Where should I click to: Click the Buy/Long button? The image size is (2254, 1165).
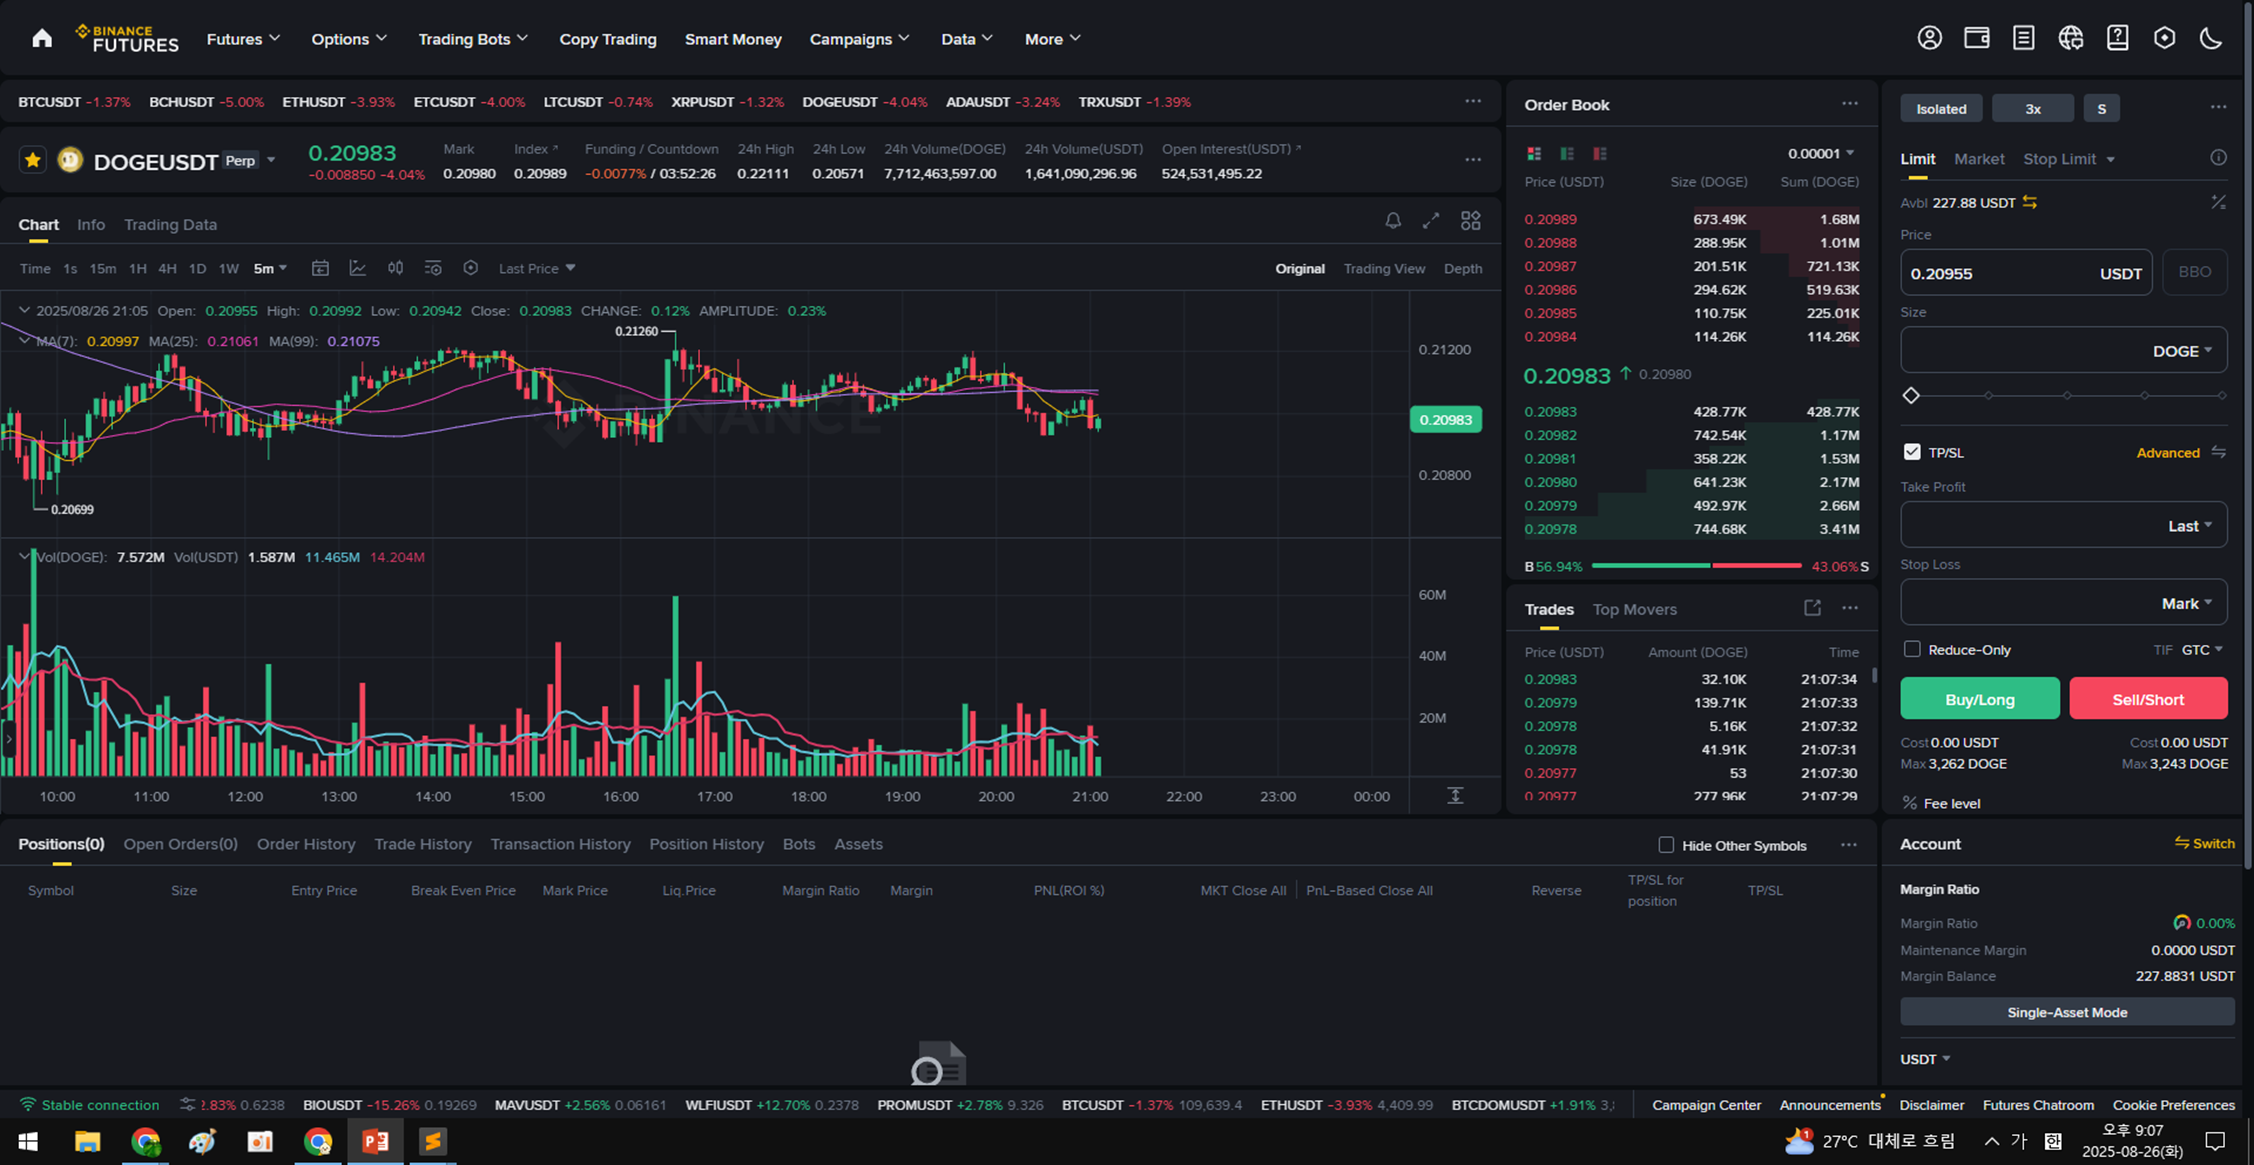(x=1979, y=699)
